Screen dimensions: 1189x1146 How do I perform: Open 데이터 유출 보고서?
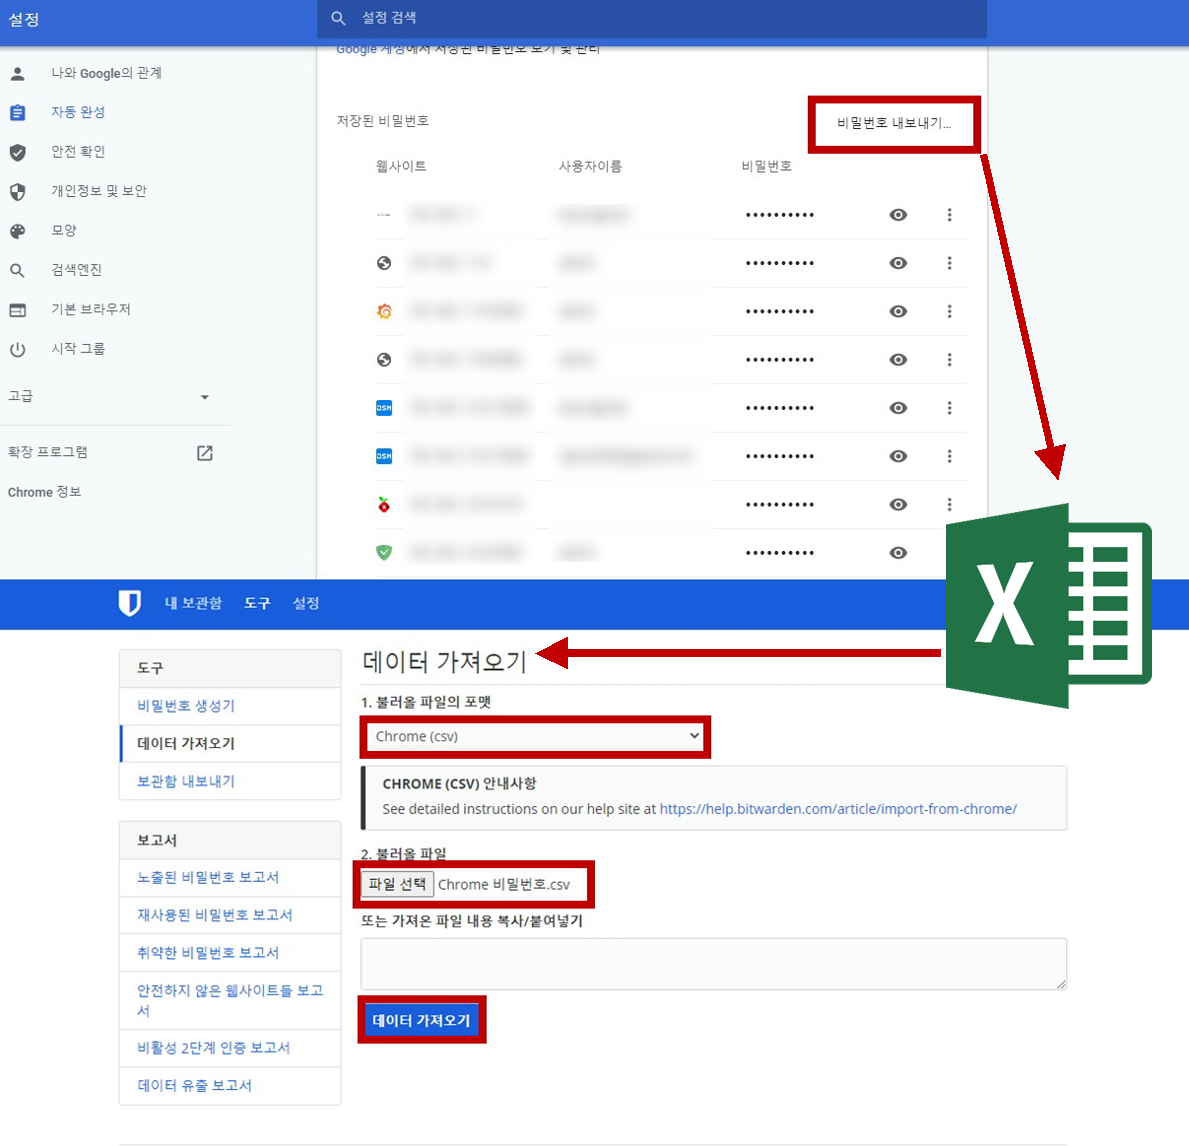tap(230, 1085)
